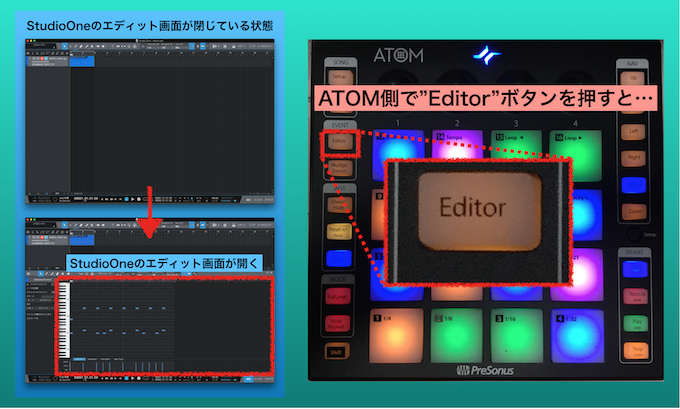Image resolution: width=680 pixels, height=409 pixels.
Task: Click track color strip in upper window
Action: pos(27,61)
